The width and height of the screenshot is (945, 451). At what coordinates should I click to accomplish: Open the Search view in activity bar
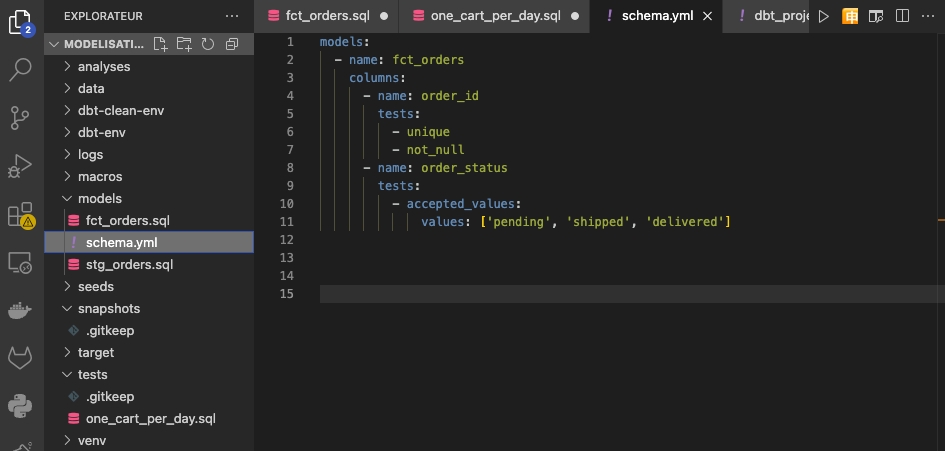(x=21, y=69)
